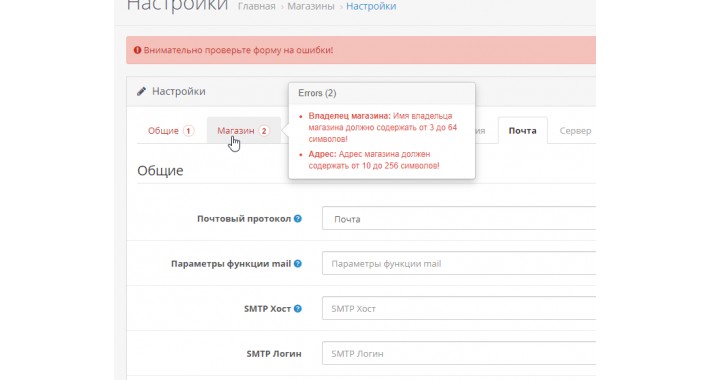The image size is (710, 380).
Task: Click the Общие section heading
Action: pos(160,171)
